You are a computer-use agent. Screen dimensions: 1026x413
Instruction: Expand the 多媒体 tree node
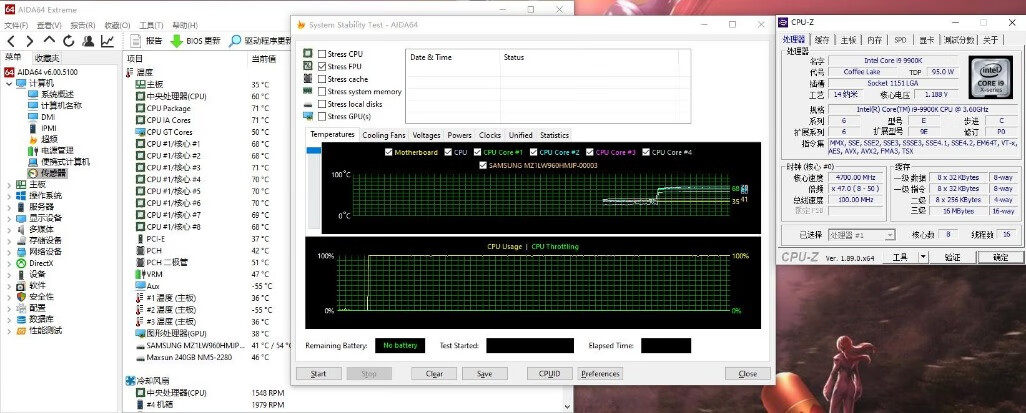point(9,230)
